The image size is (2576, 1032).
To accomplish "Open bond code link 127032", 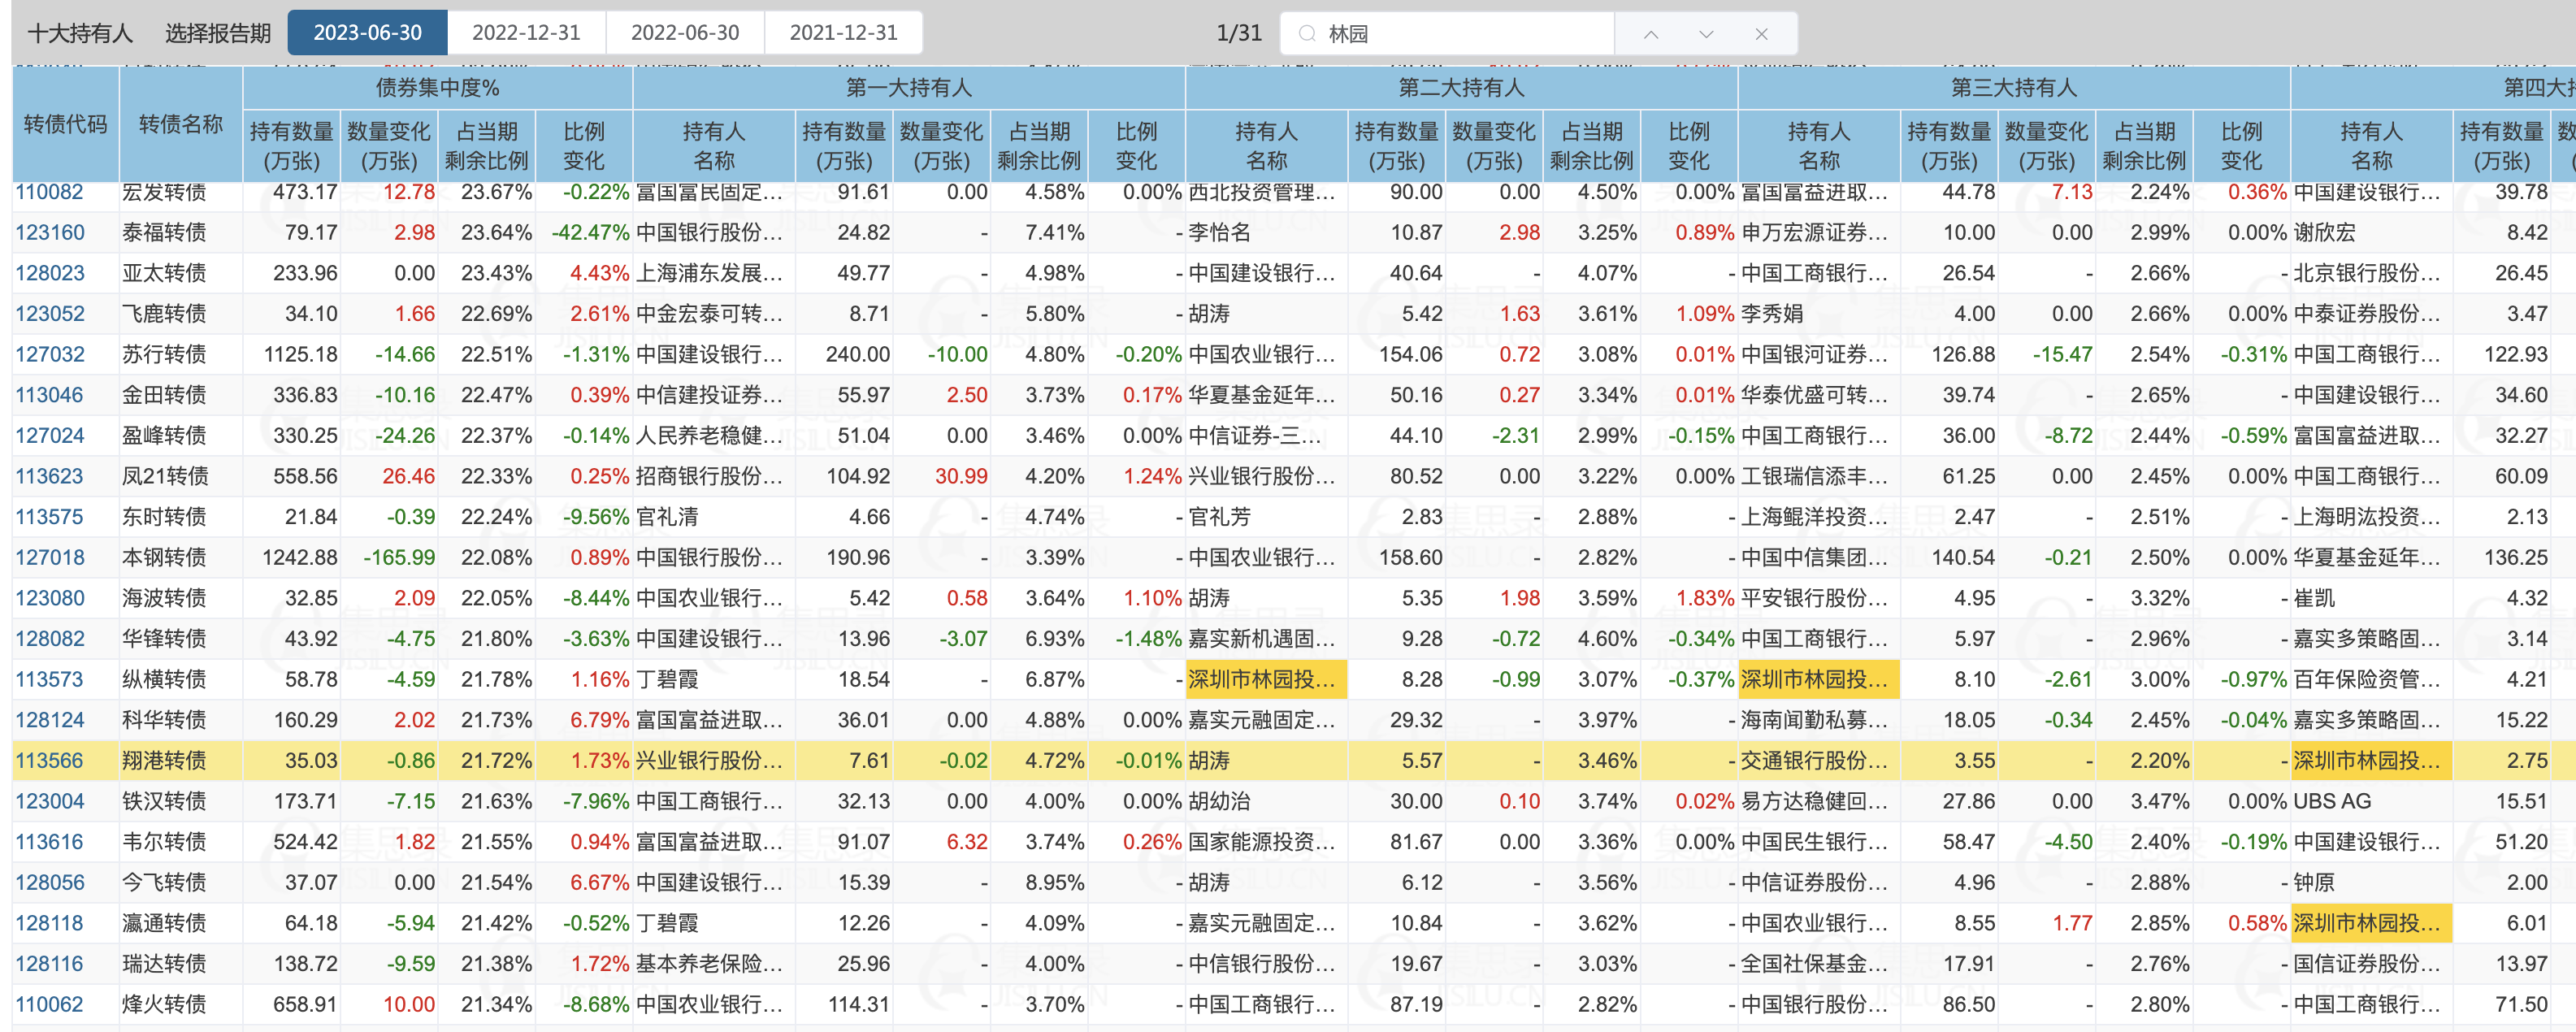I will click(x=49, y=355).
